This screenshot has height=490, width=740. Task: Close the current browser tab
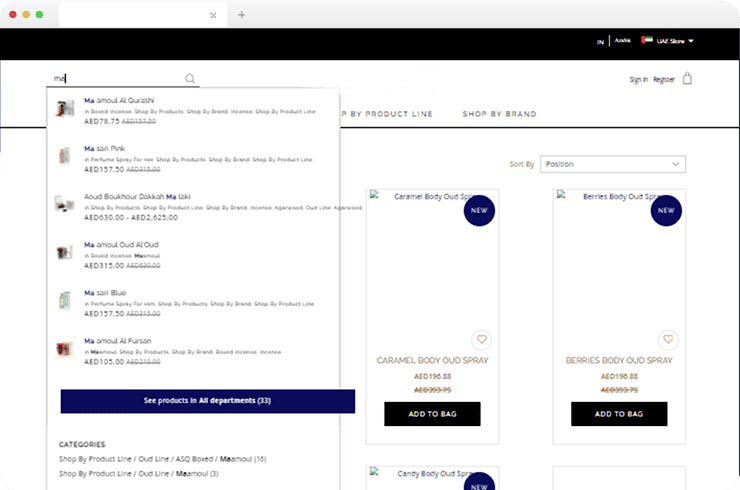coord(213,15)
